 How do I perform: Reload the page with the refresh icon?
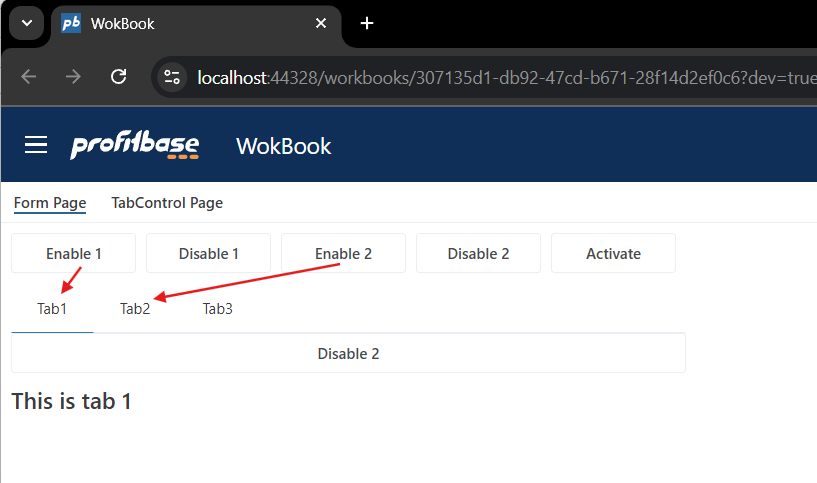point(118,77)
